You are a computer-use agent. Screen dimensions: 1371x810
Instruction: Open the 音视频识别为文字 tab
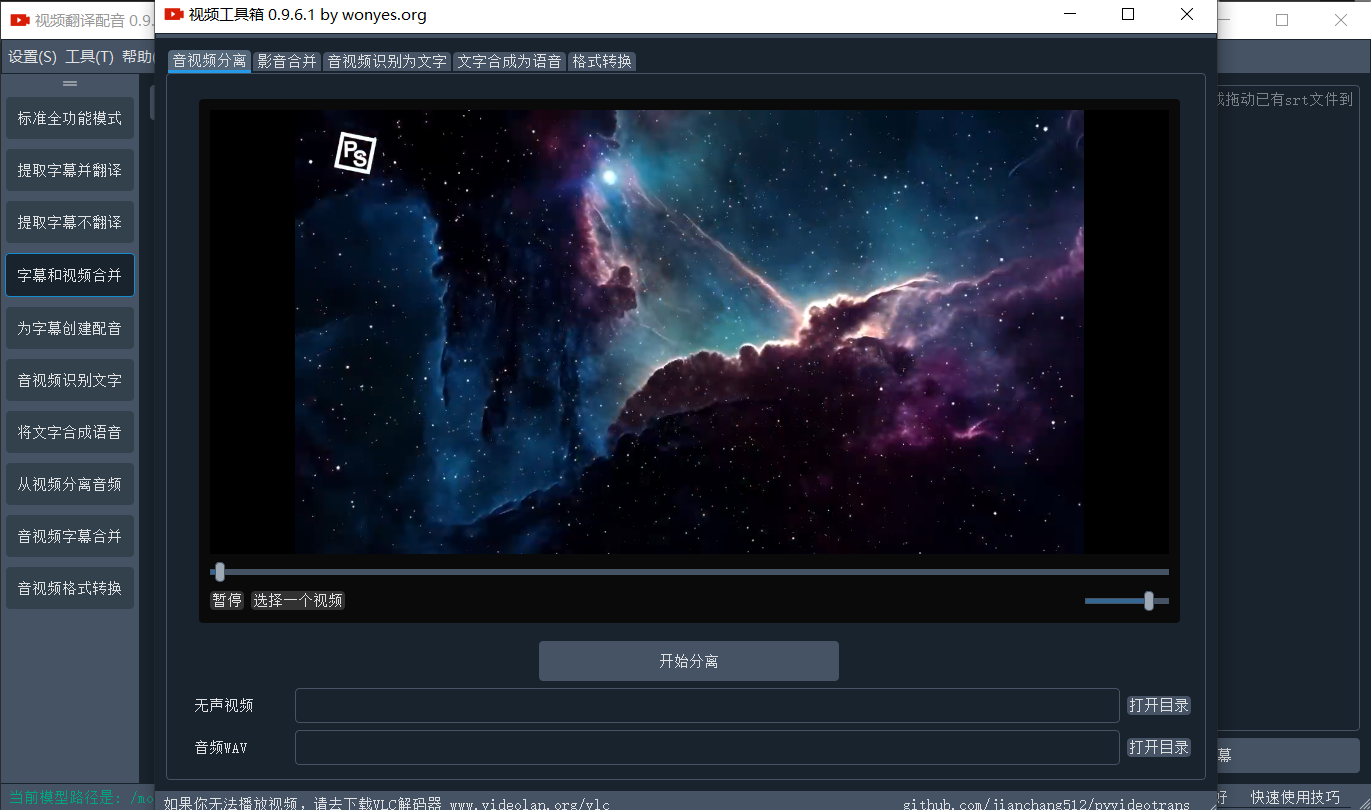[387, 61]
